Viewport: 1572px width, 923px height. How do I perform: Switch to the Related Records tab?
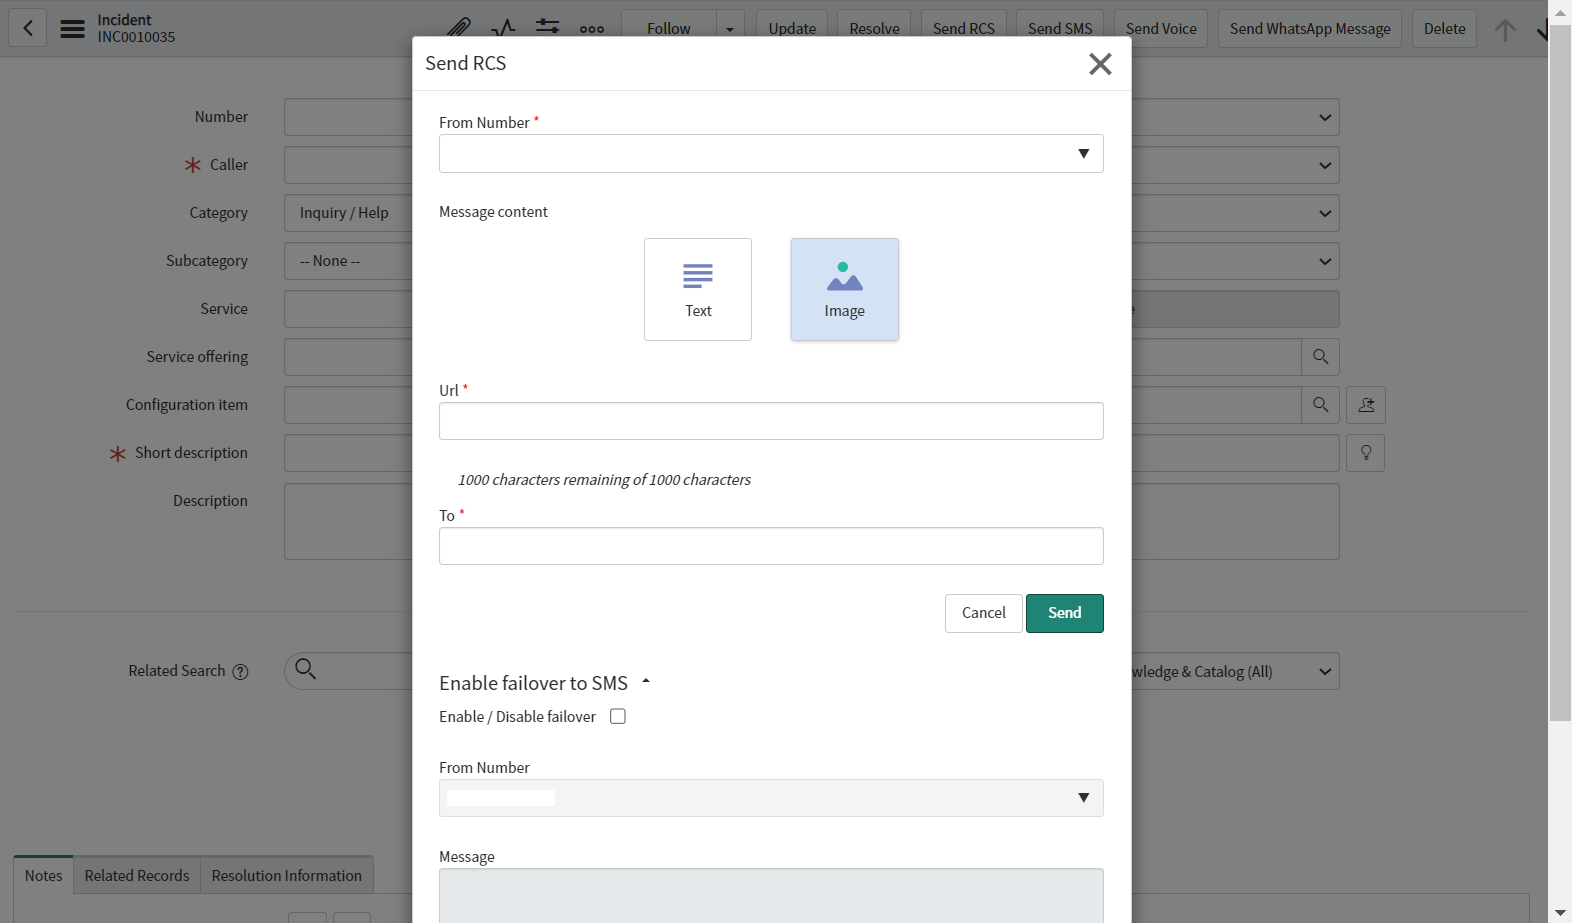pos(137,875)
